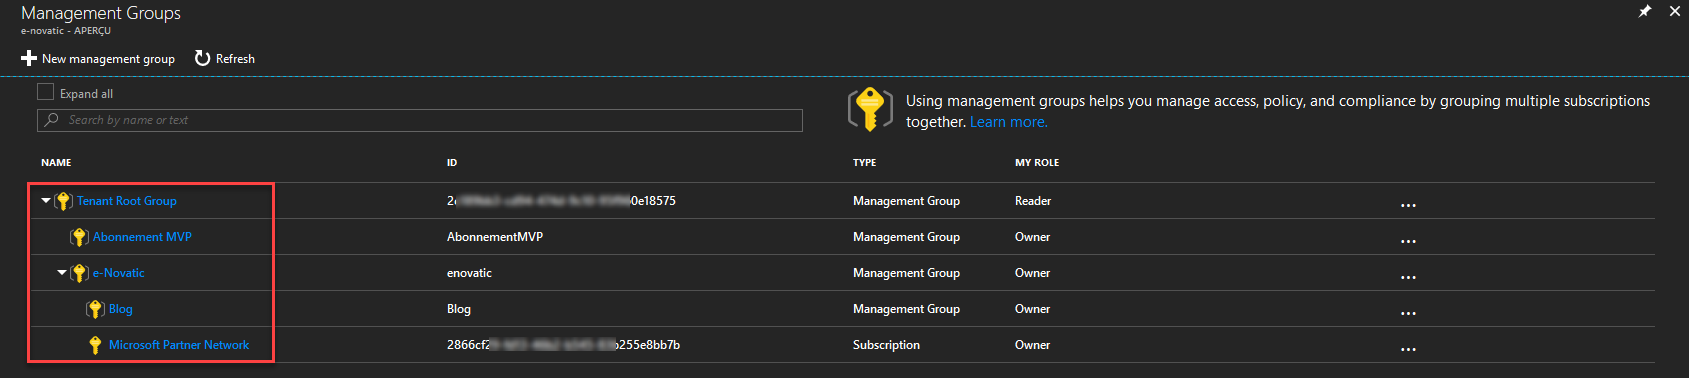Screen dimensions: 1689x378
Task: Open the Blog management group
Action: point(120,309)
